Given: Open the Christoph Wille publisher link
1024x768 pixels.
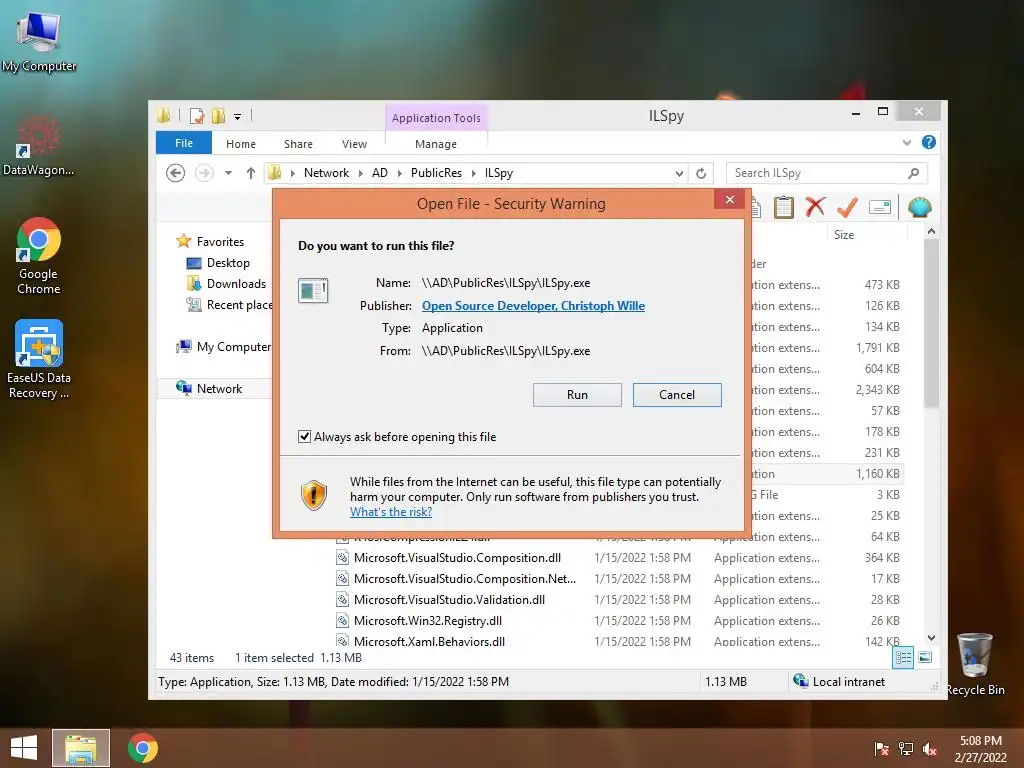Looking at the screenshot, I should point(533,306).
